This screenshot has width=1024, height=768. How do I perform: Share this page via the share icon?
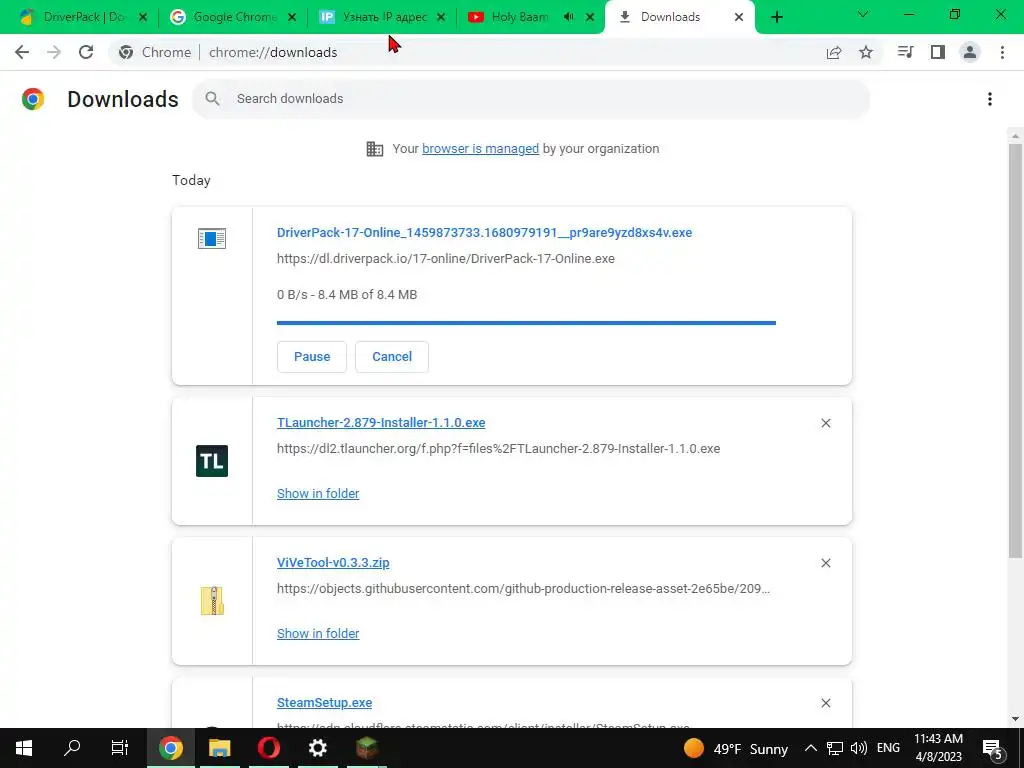(834, 52)
